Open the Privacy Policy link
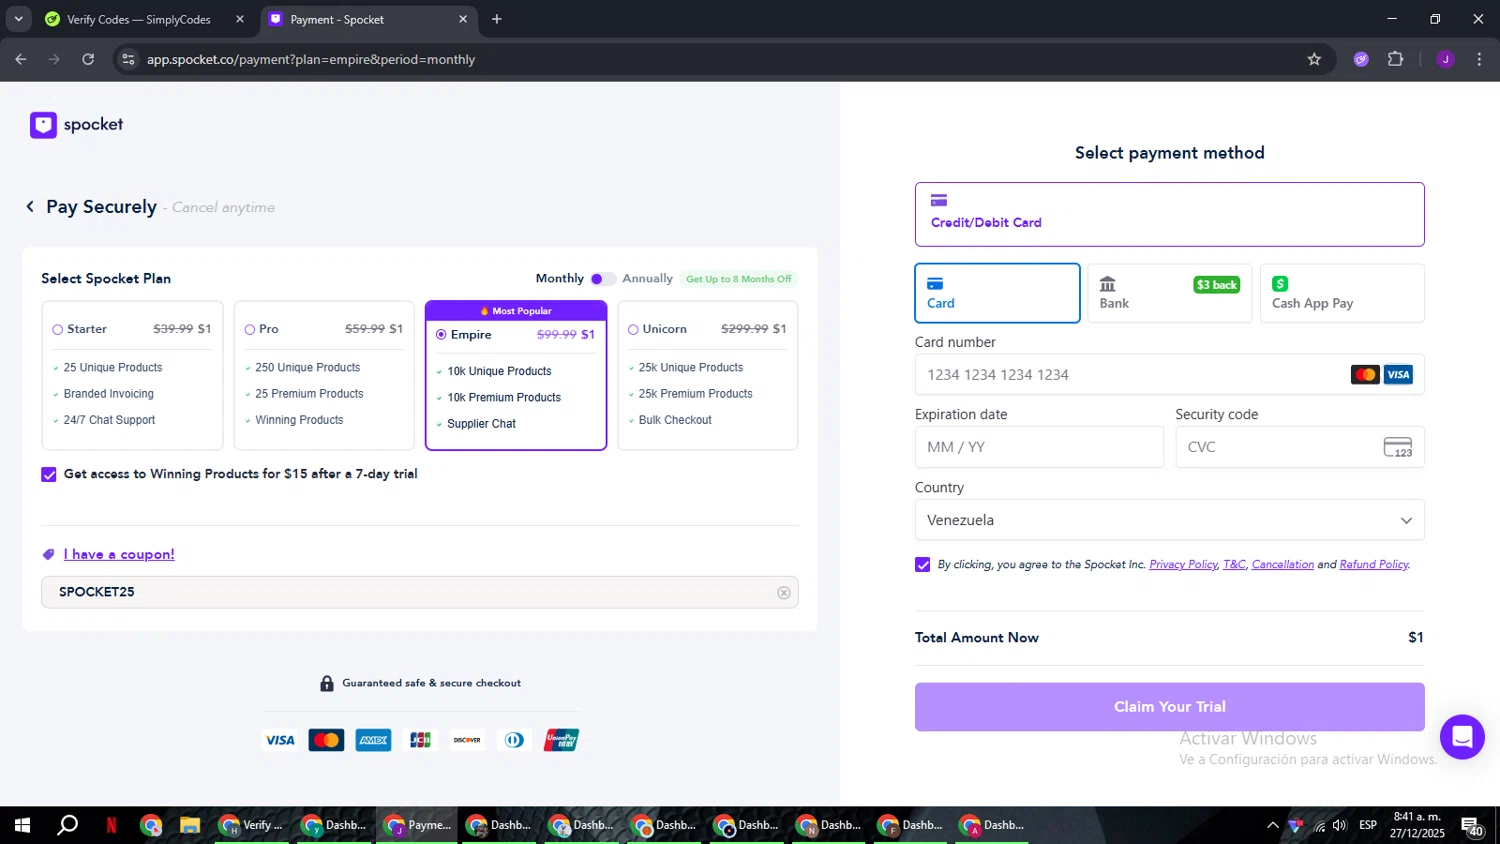This screenshot has width=1500, height=844. tap(1183, 565)
